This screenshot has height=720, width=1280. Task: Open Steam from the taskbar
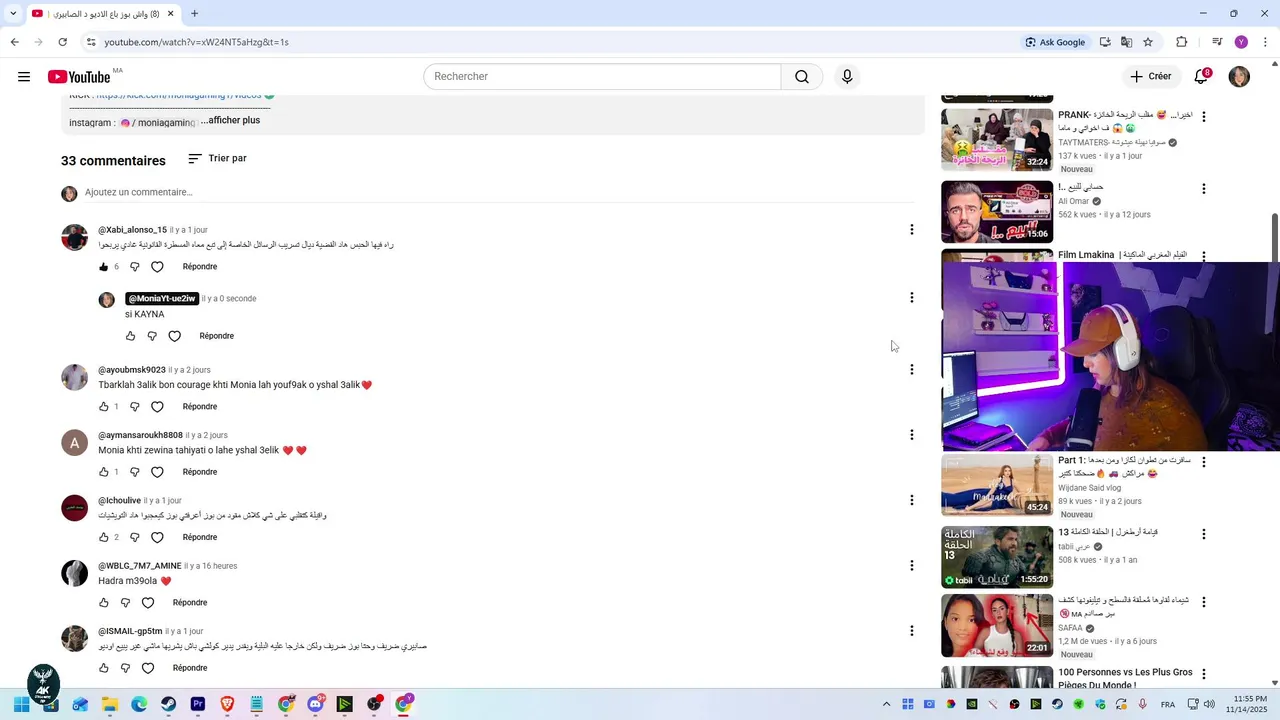tap(168, 704)
